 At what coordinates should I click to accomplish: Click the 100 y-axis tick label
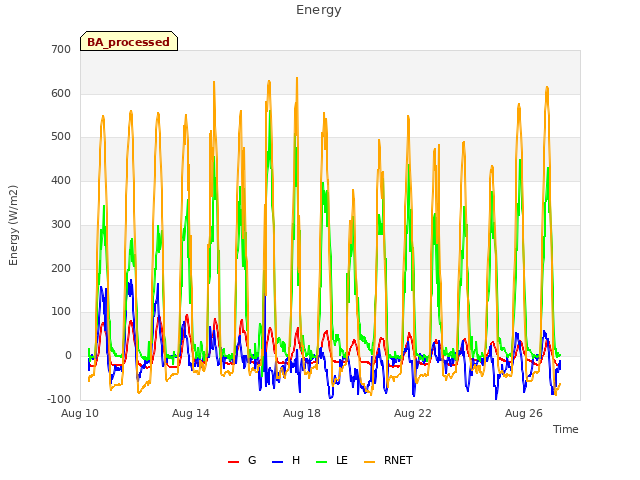61,312
